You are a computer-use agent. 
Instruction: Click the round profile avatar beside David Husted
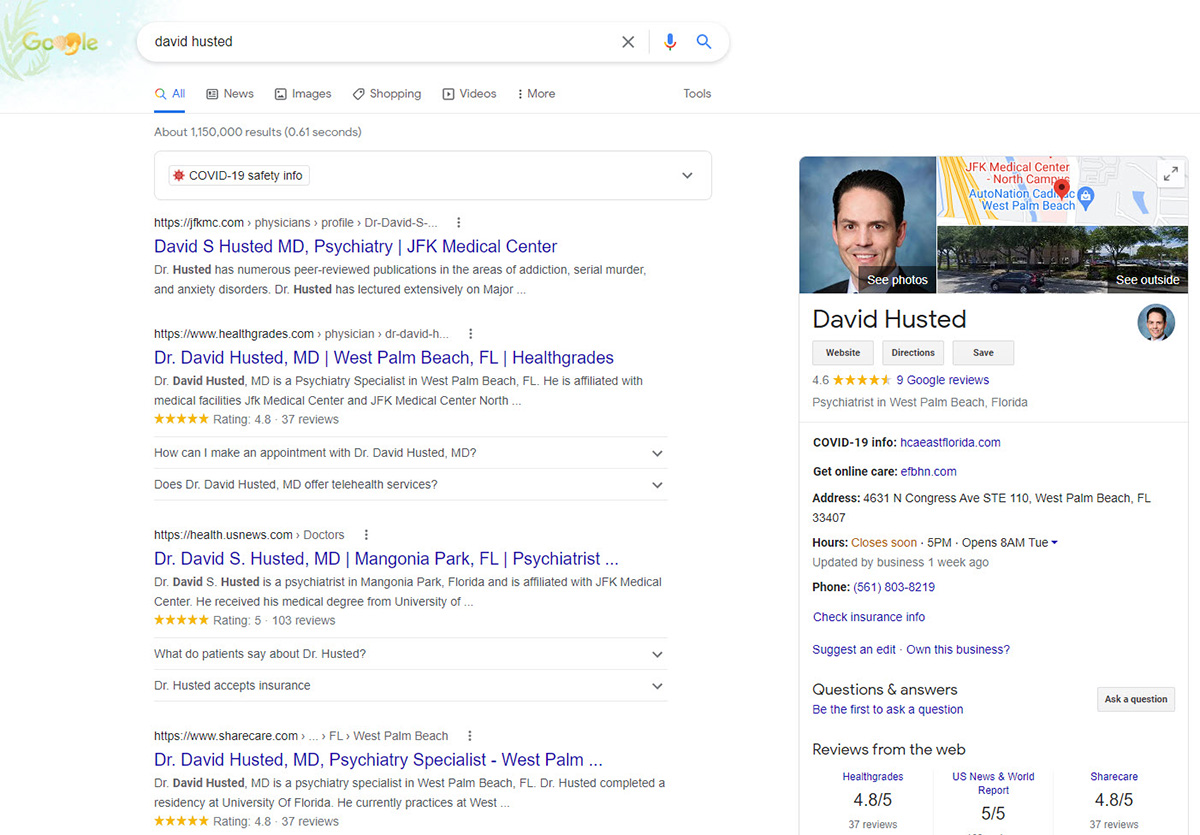pos(1156,322)
